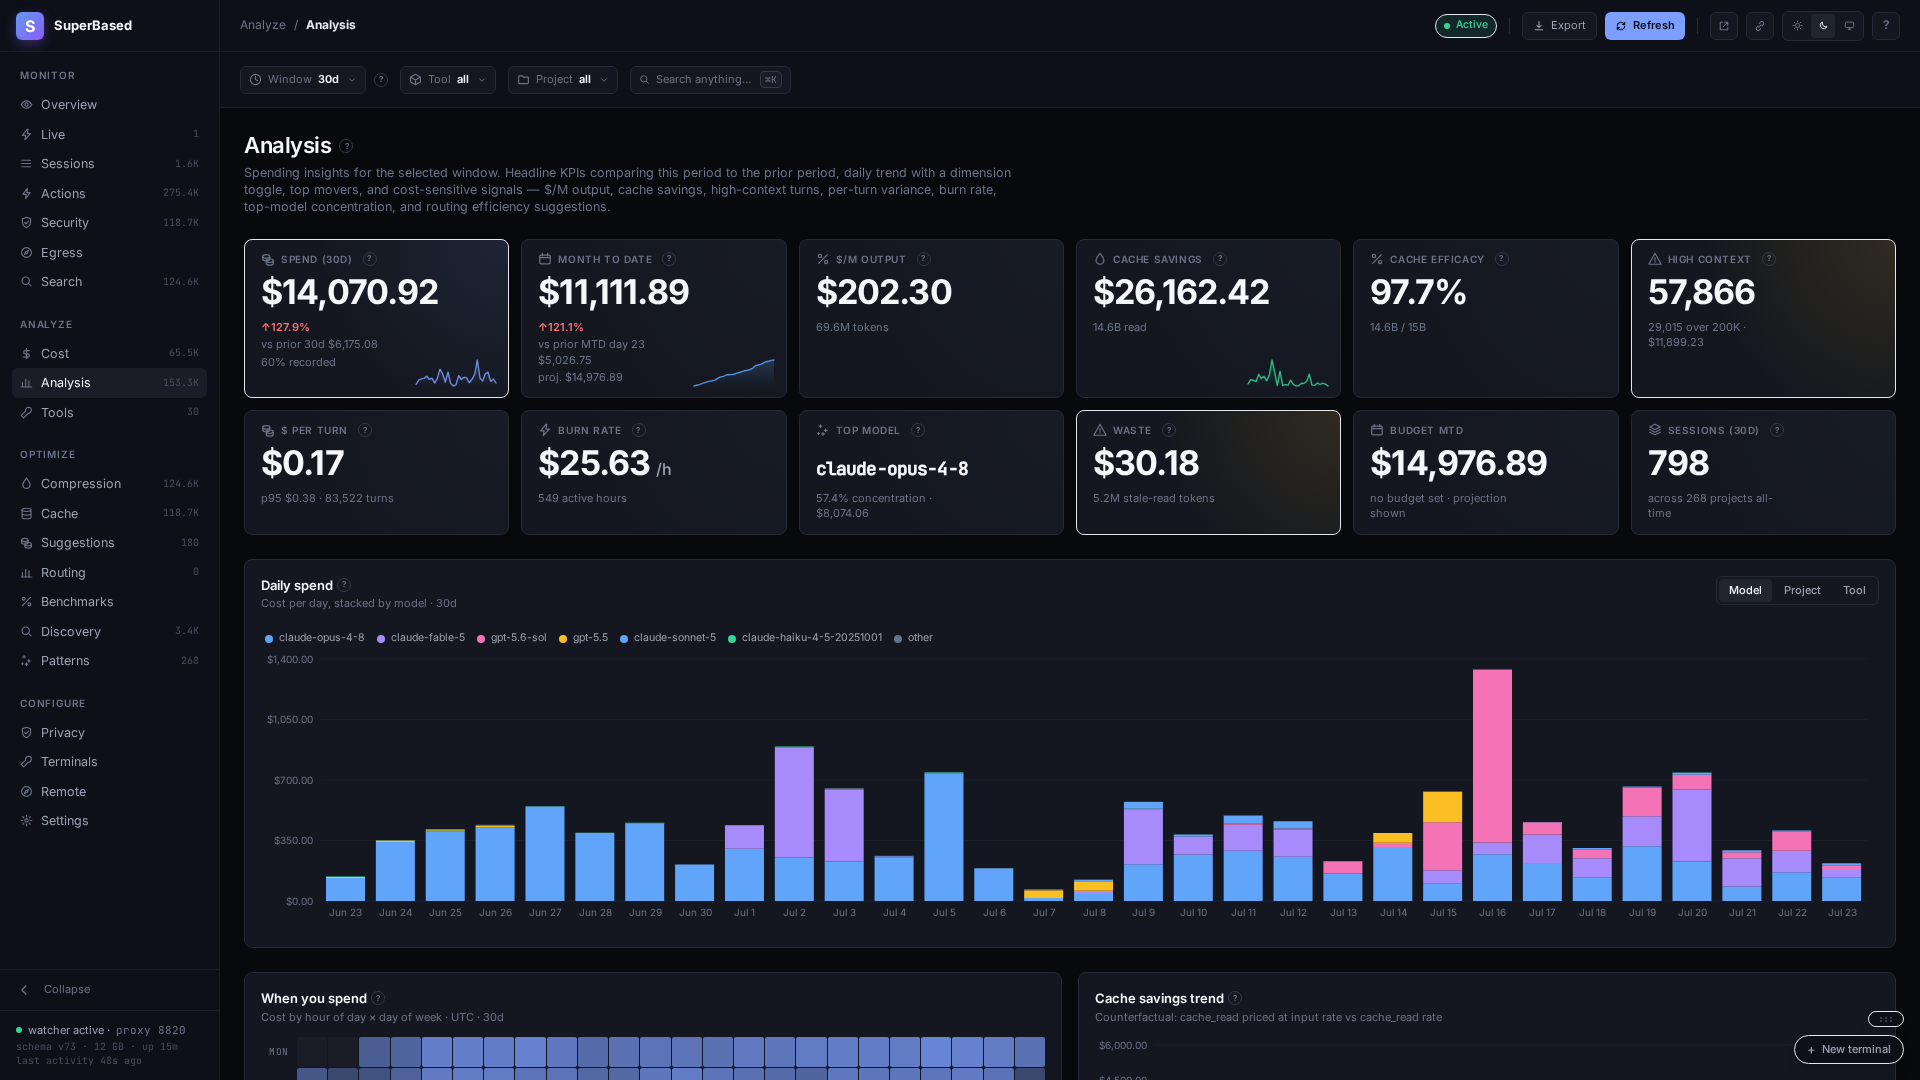This screenshot has height=1080, width=1920.
Task: Show help for Month to Date card
Action: point(669,259)
